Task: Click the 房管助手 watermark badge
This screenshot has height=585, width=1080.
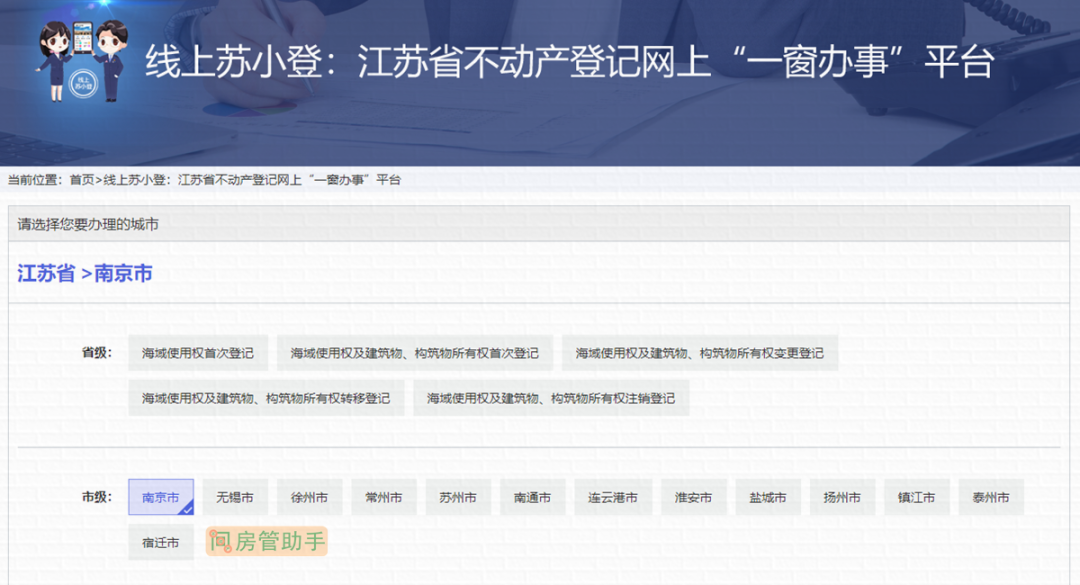Action: pyautogui.click(x=266, y=542)
